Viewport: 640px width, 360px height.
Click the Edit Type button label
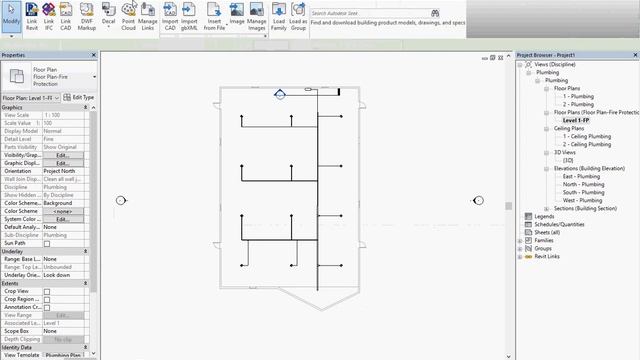[x=83, y=97]
